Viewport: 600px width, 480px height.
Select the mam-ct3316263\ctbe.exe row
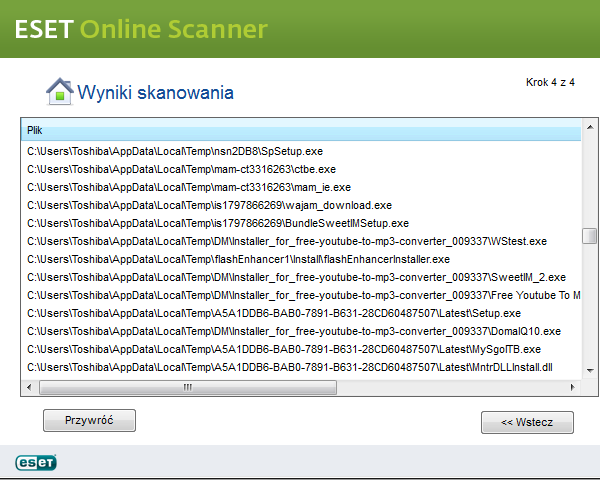point(301,169)
